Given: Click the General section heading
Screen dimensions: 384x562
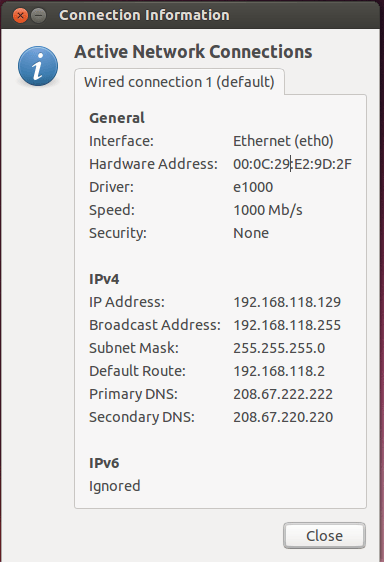Looking at the screenshot, I should 117,118.
